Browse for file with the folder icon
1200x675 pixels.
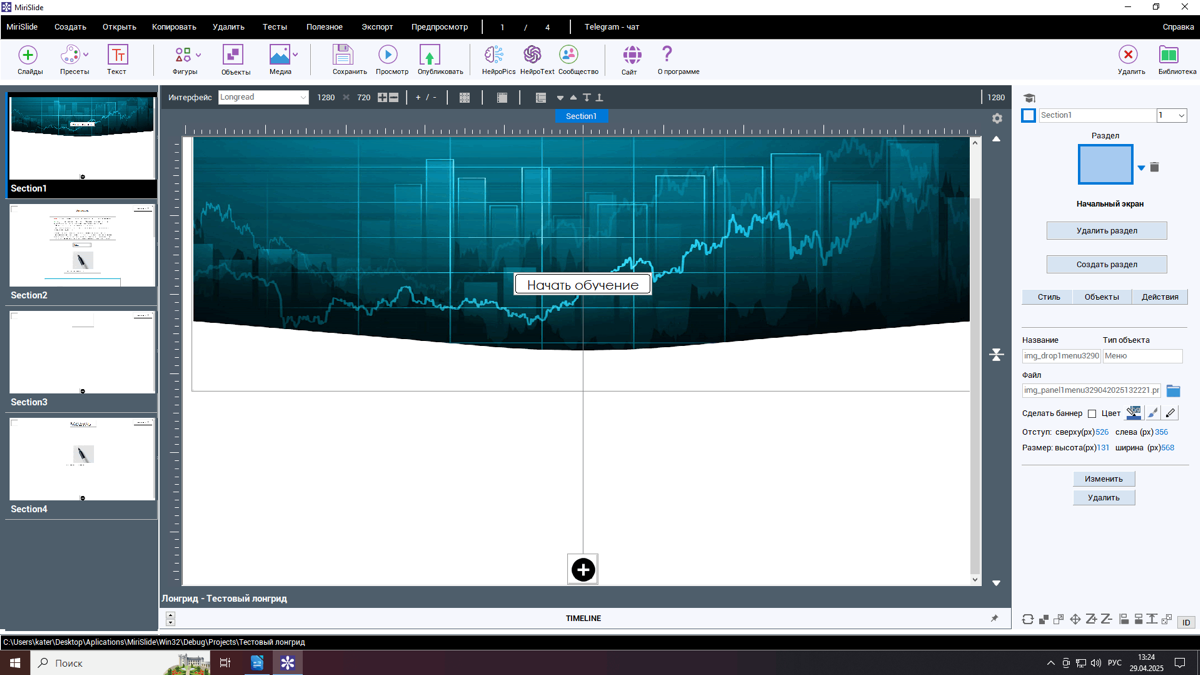[x=1173, y=391]
